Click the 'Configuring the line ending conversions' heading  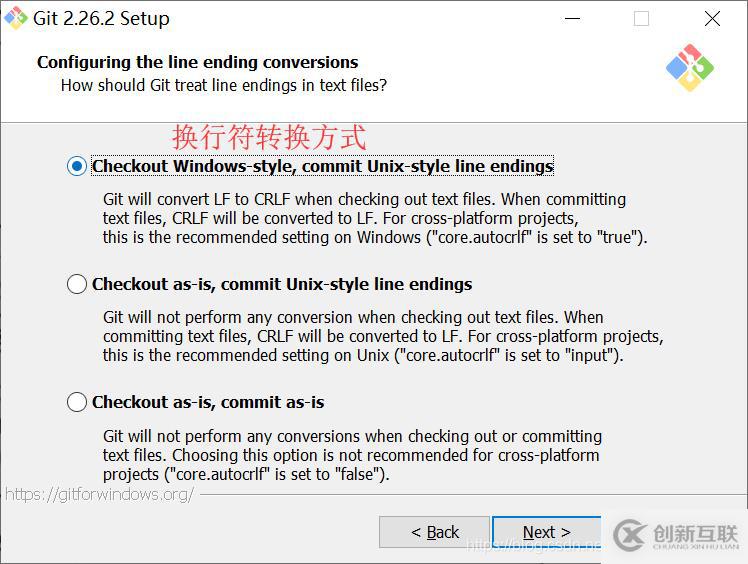197,62
